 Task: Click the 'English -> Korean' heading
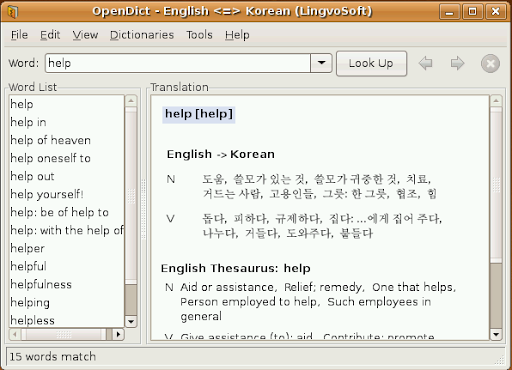(x=221, y=154)
